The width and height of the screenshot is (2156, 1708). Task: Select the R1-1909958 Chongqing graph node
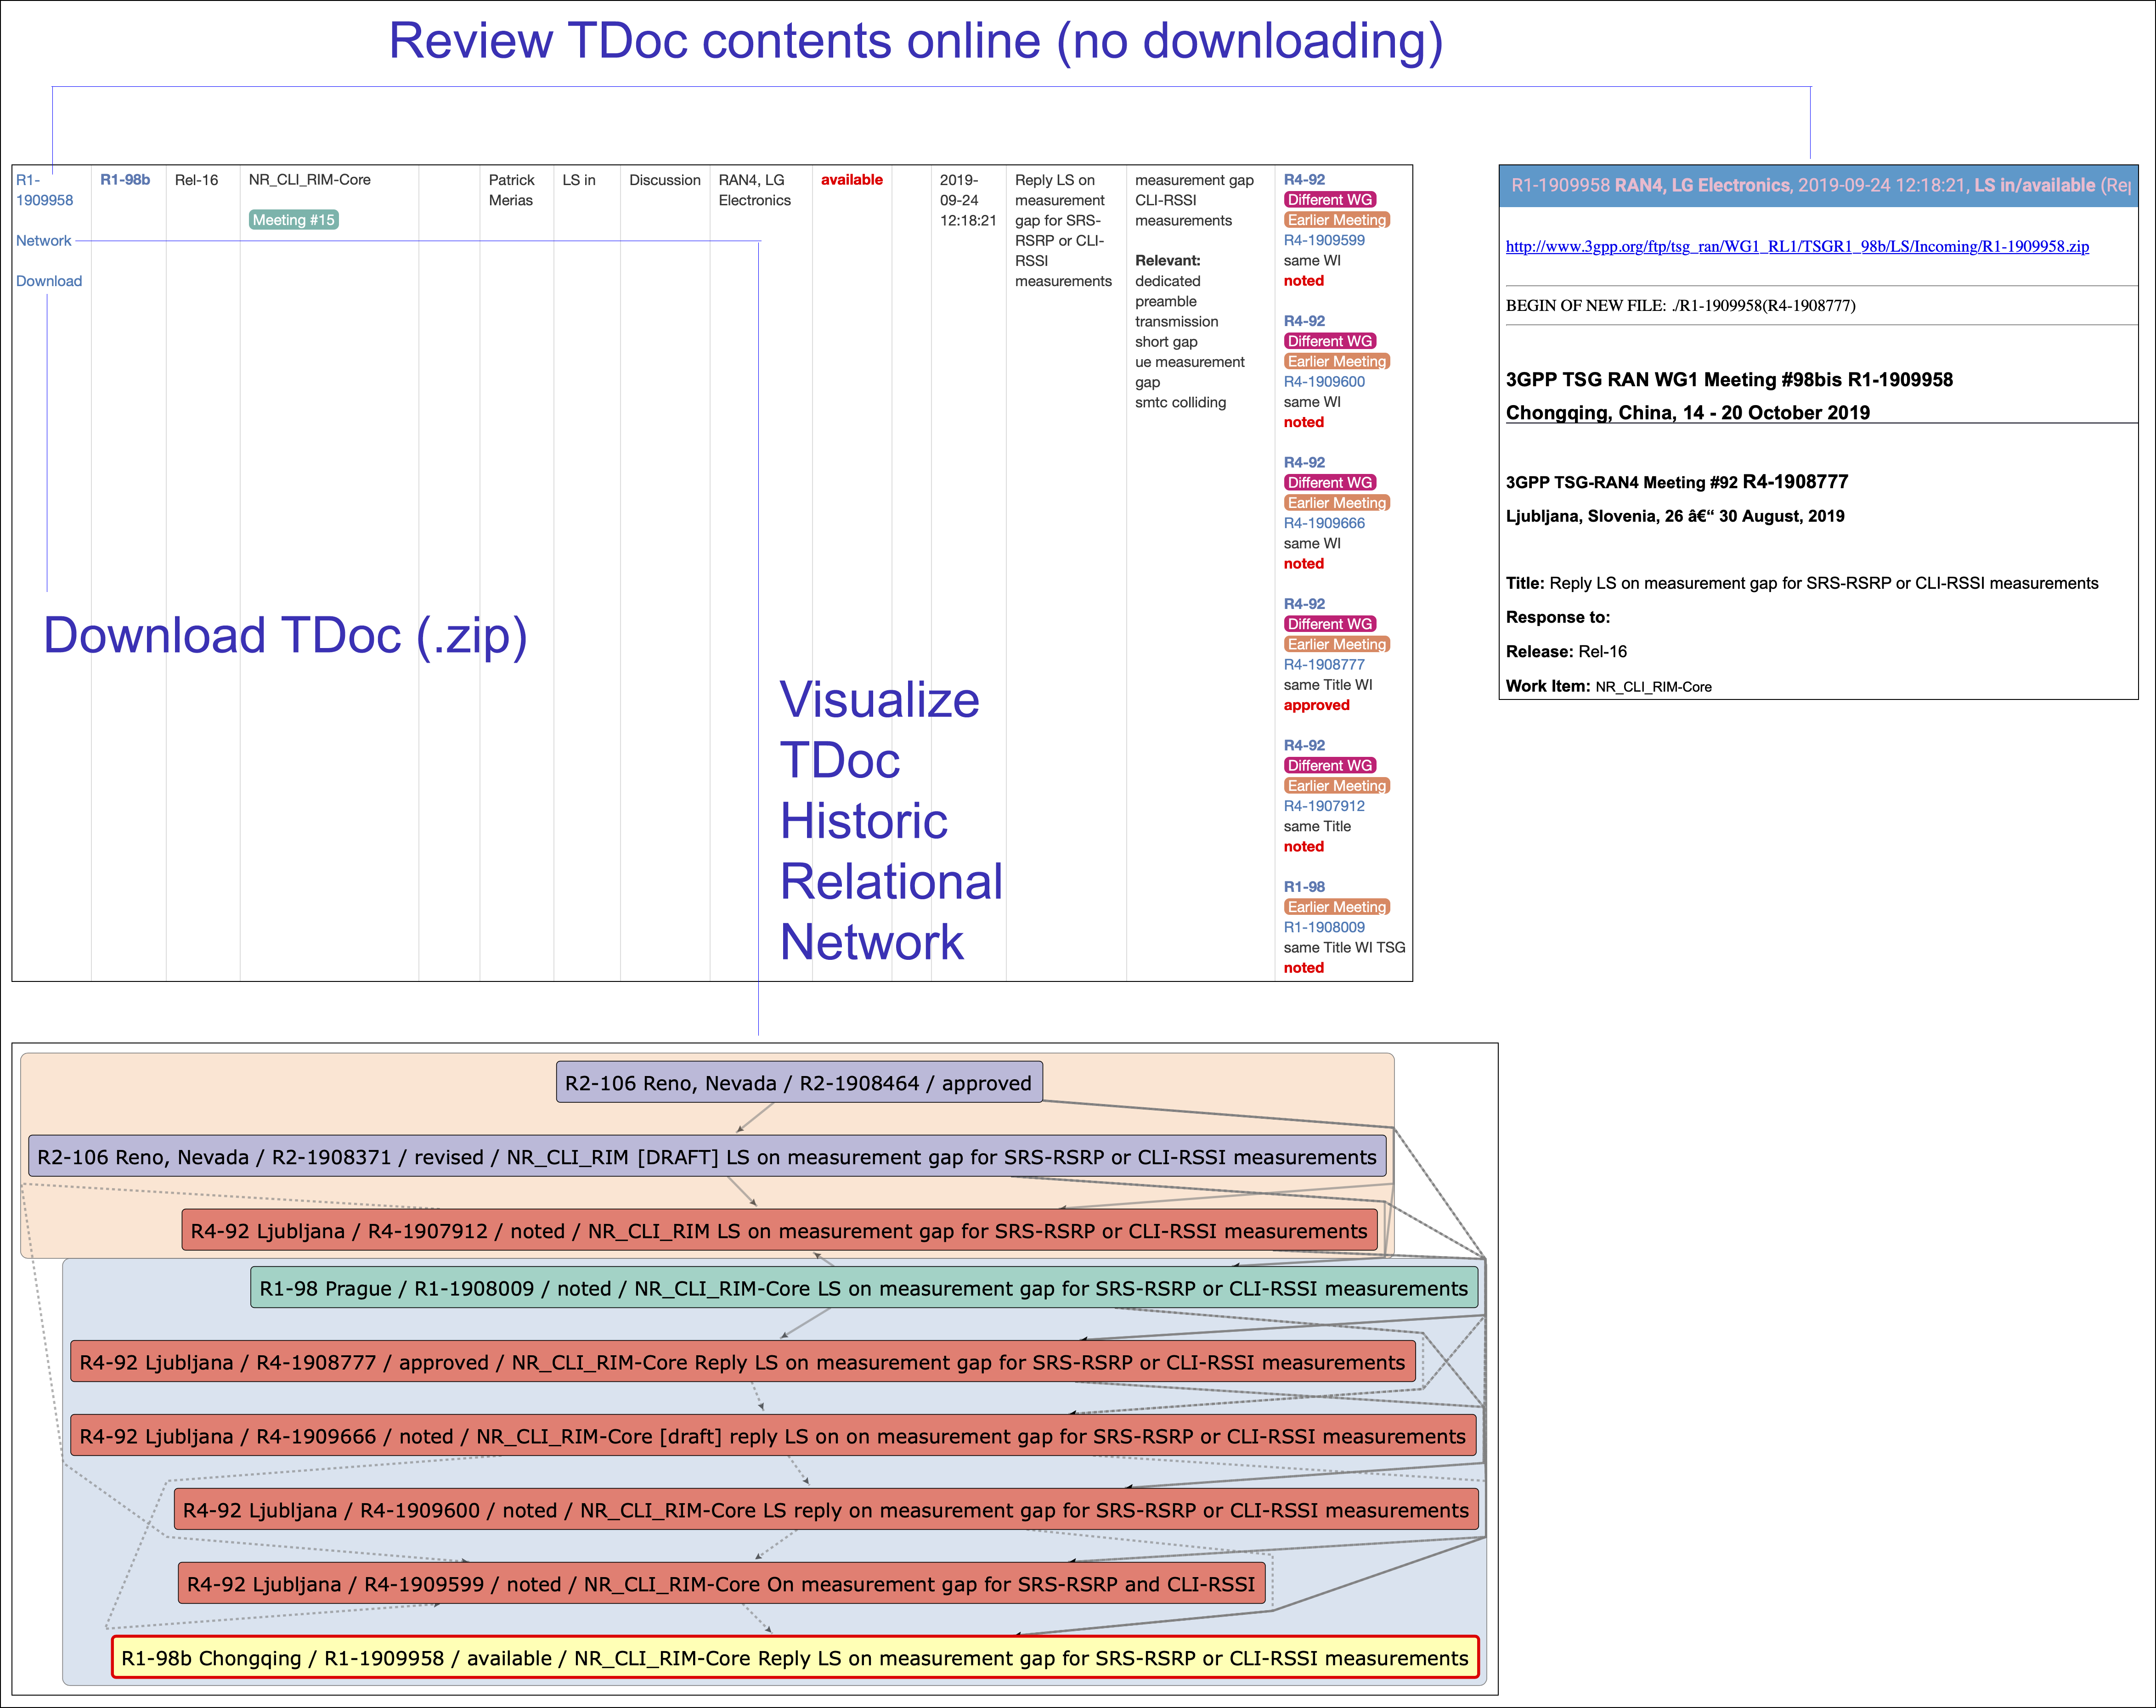[x=795, y=1658]
